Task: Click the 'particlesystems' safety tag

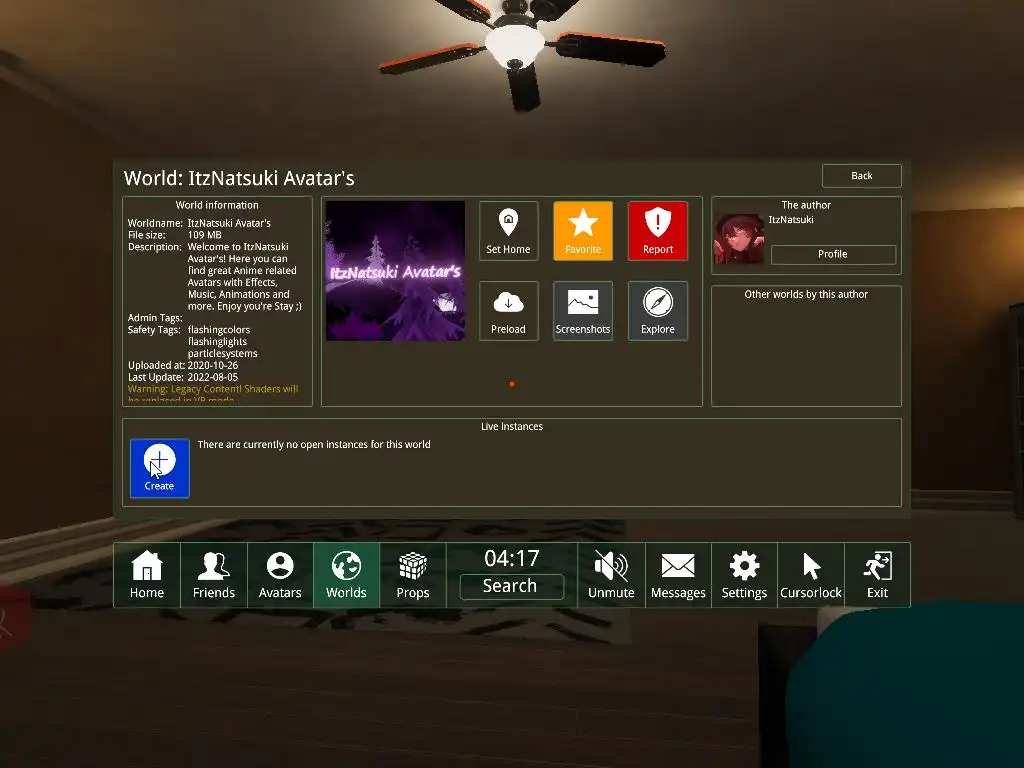Action: click(223, 353)
